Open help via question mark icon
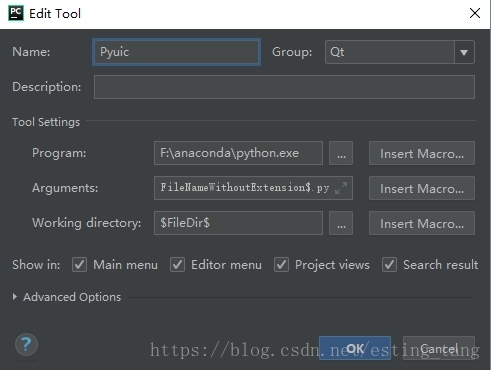491x370 pixels. [x=26, y=344]
